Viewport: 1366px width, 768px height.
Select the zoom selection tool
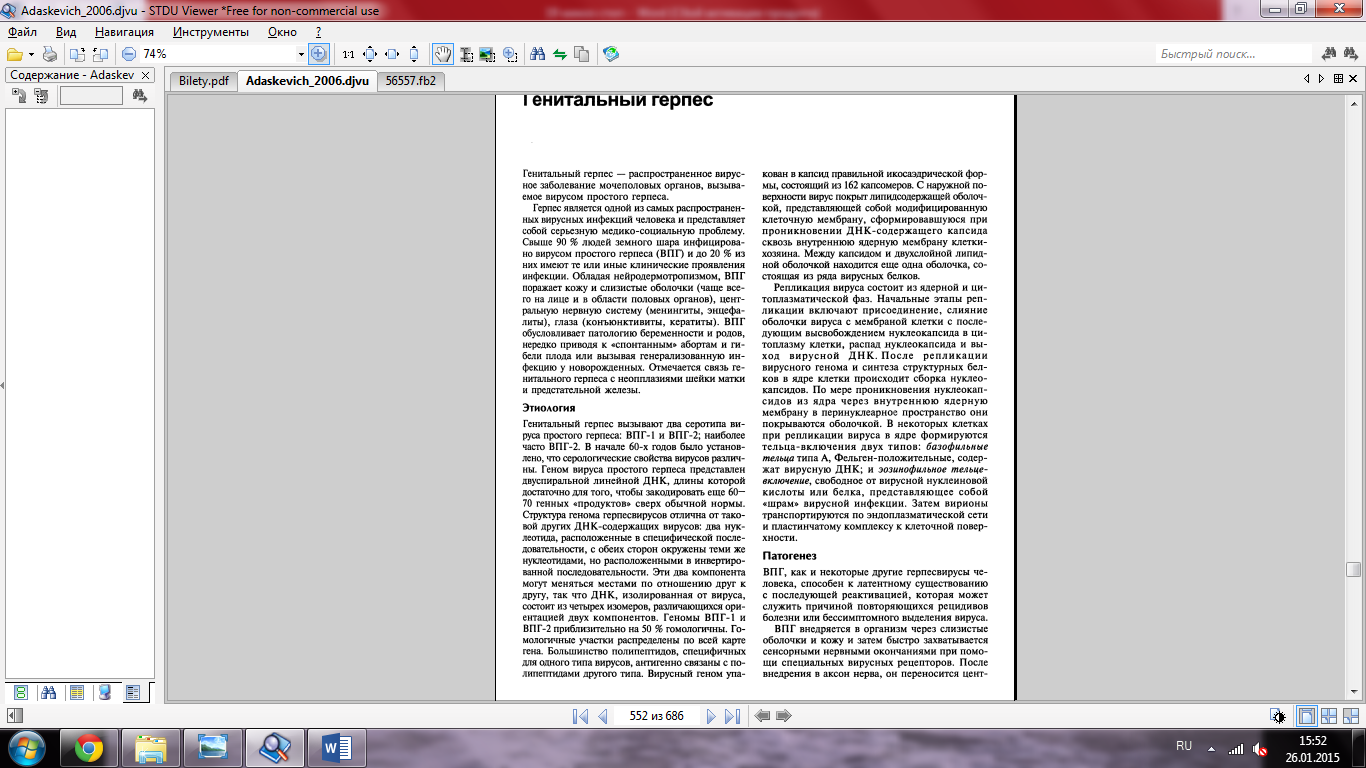tap(510, 54)
